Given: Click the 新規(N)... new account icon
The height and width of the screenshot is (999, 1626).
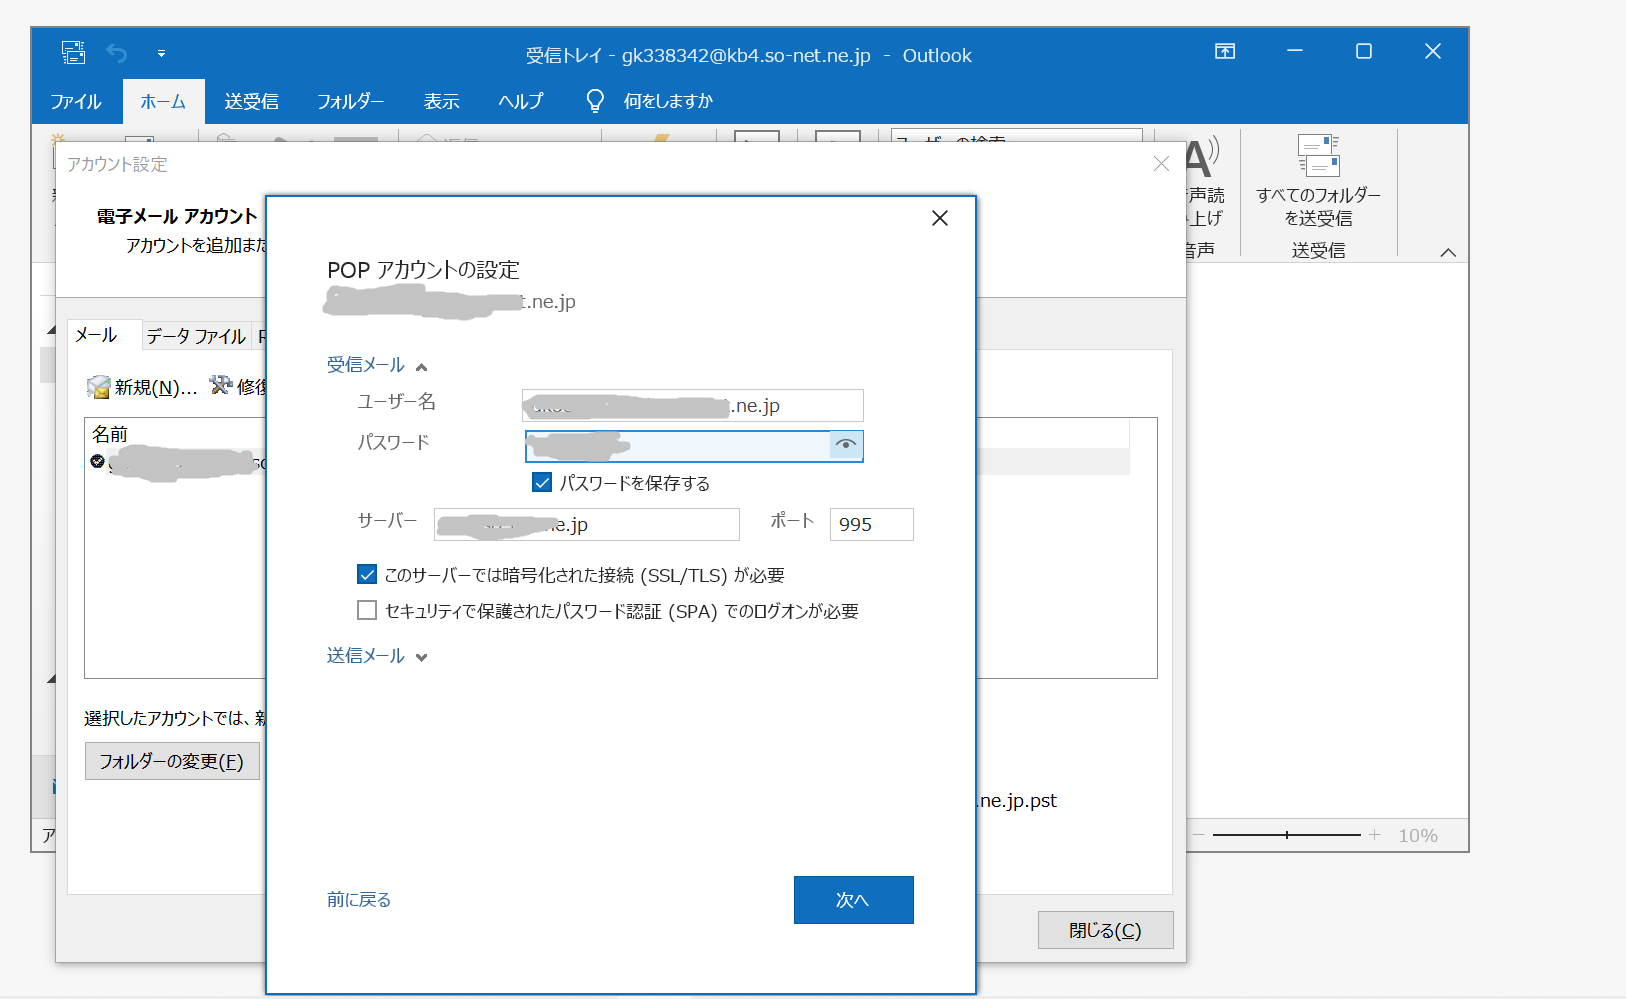Looking at the screenshot, I should pyautogui.click(x=98, y=387).
